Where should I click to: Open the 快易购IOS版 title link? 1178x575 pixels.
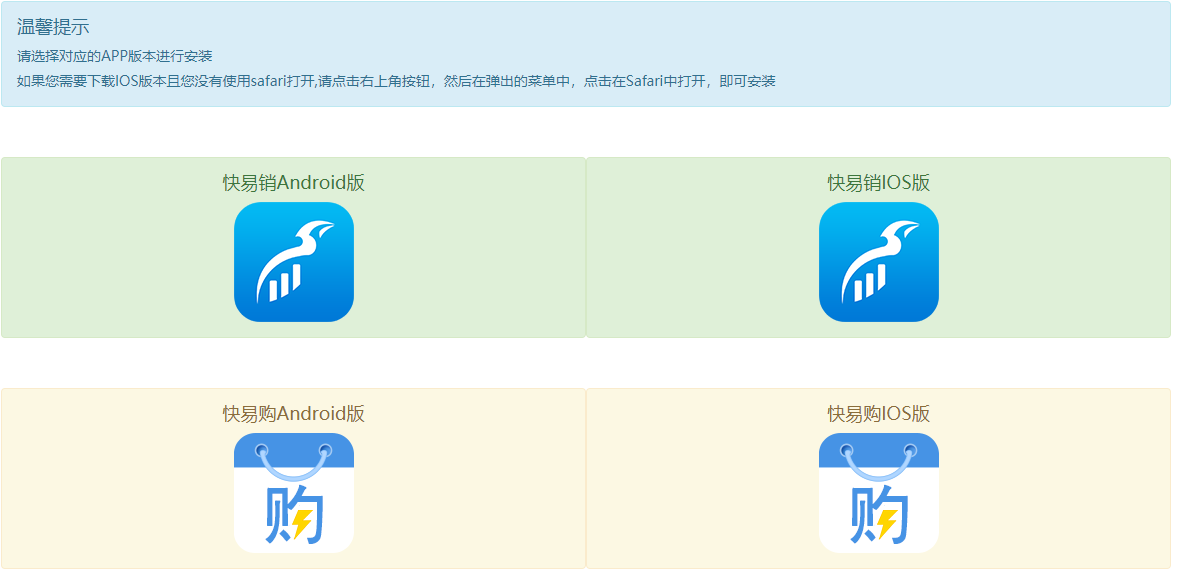click(878, 414)
